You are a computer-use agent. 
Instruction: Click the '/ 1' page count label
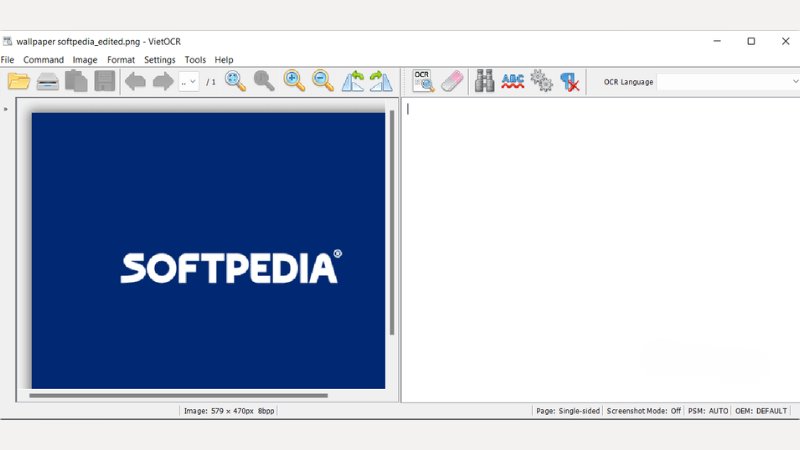point(211,82)
